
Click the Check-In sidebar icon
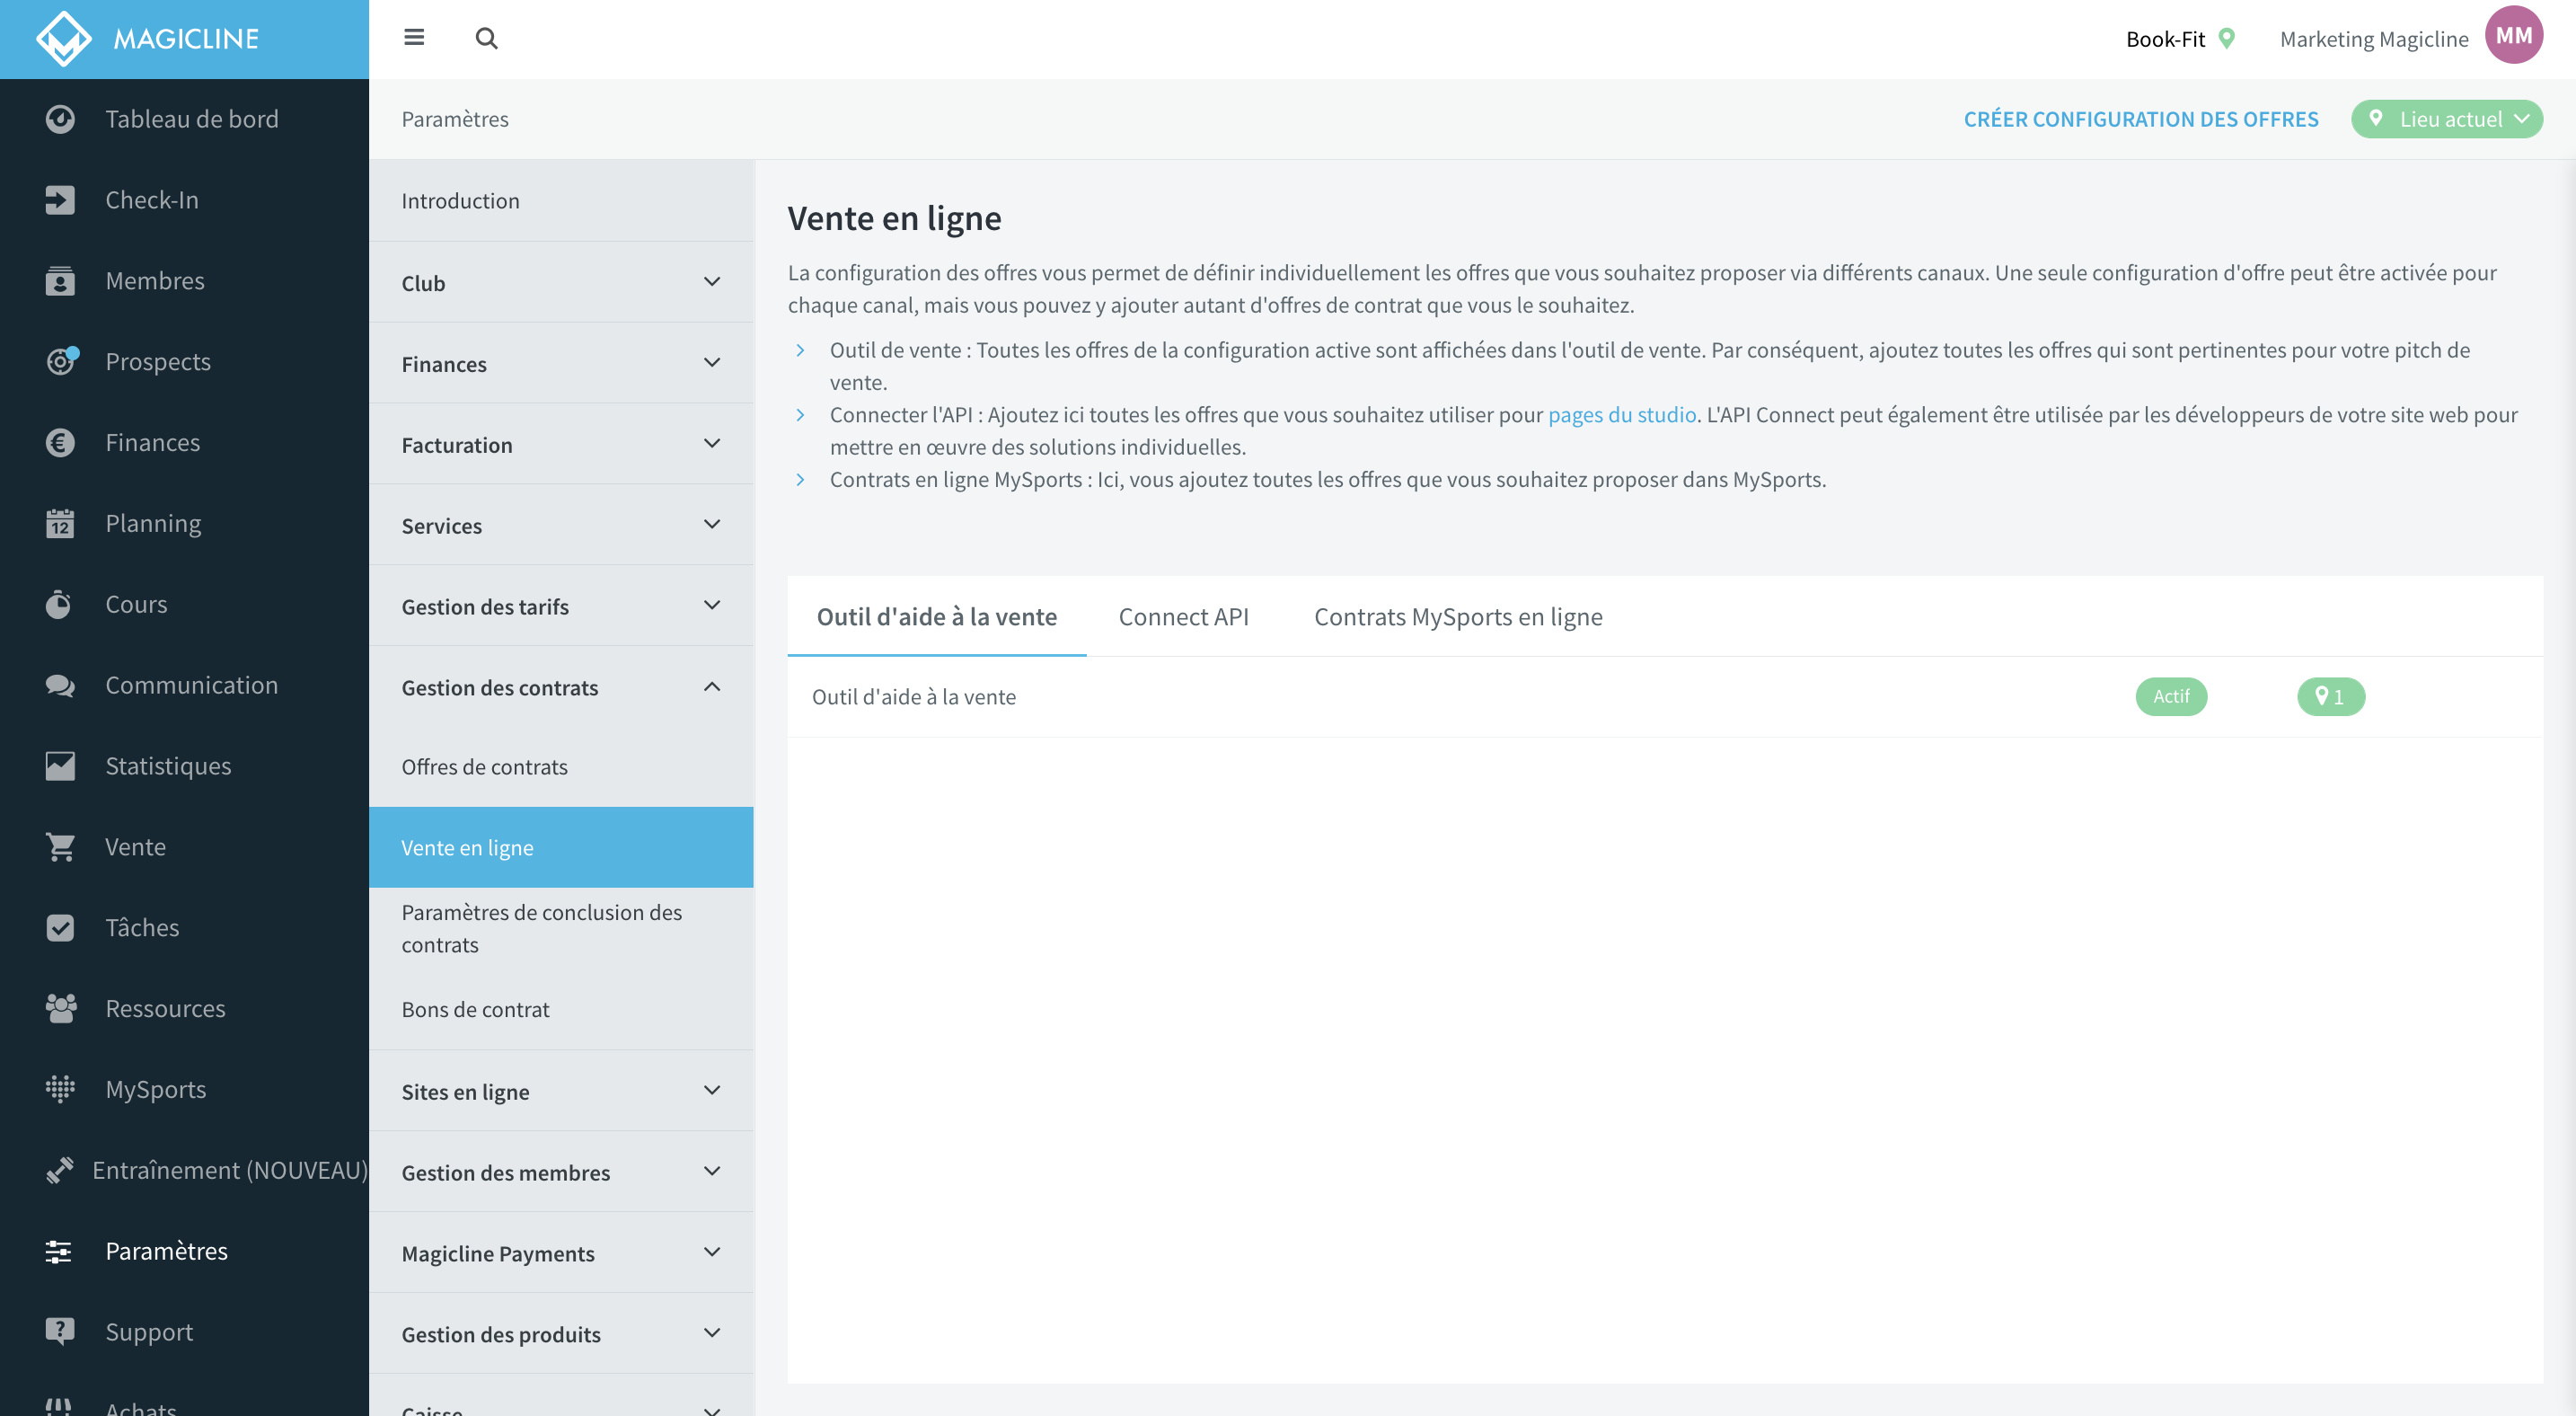60,200
